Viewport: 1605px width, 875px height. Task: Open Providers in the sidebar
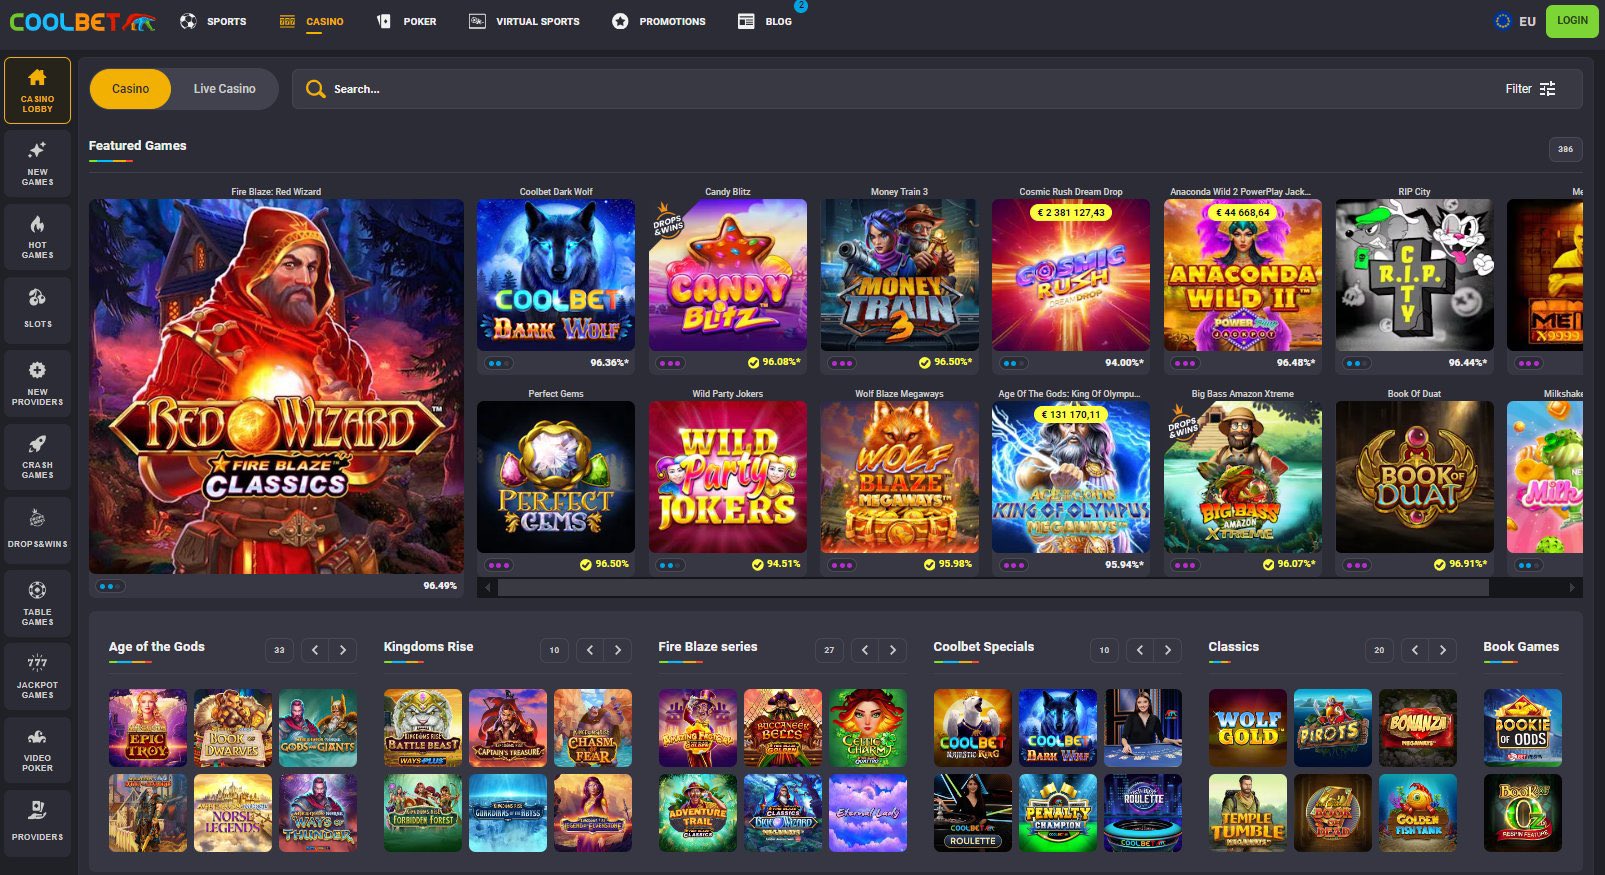pyautogui.click(x=37, y=823)
